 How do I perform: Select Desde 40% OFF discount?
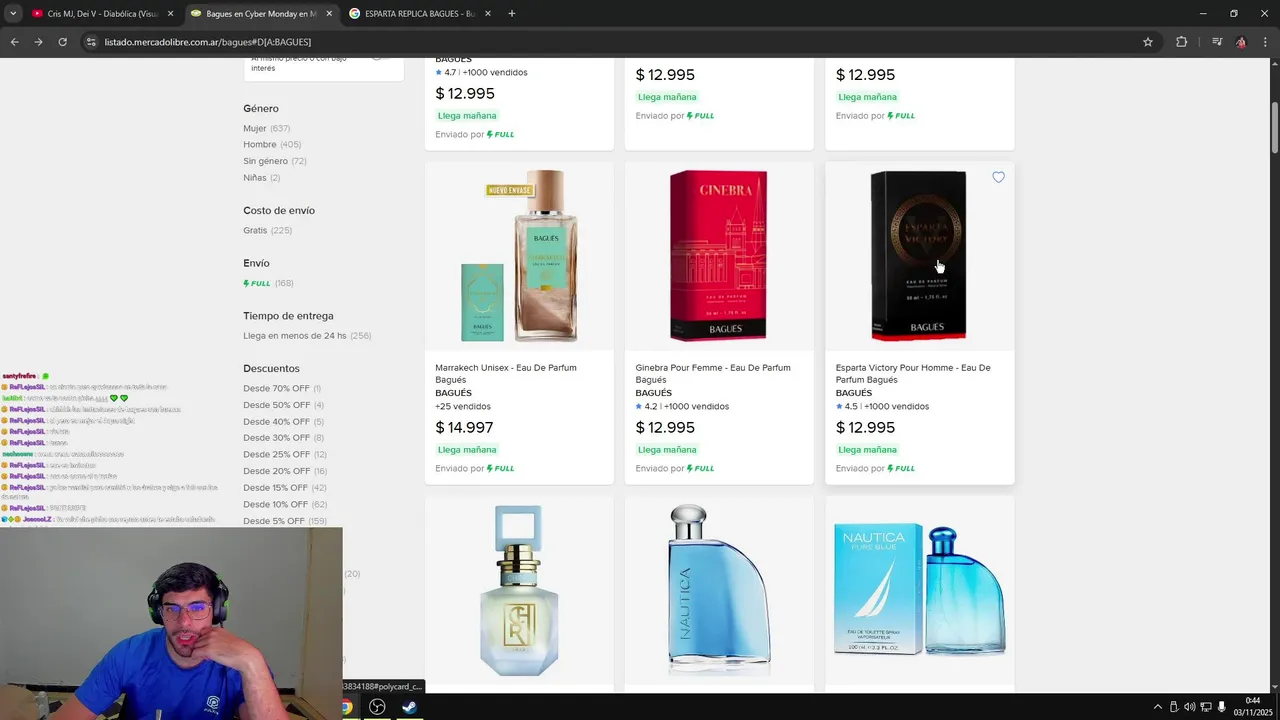click(x=283, y=422)
